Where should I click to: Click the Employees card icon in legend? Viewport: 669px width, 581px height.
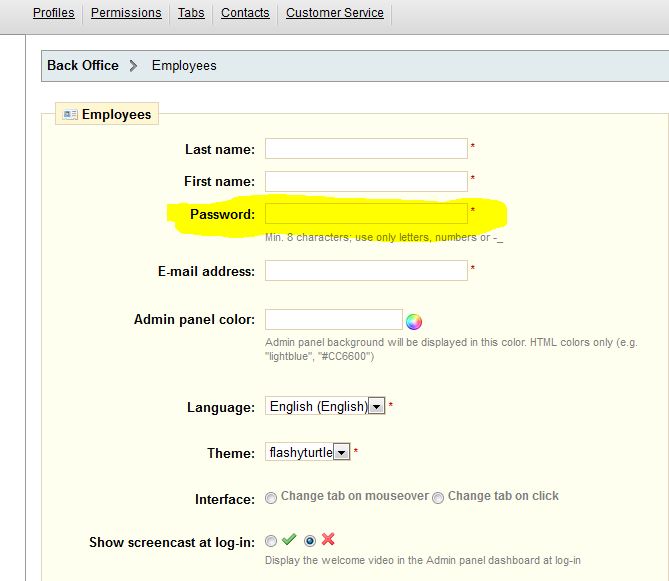click(x=70, y=114)
